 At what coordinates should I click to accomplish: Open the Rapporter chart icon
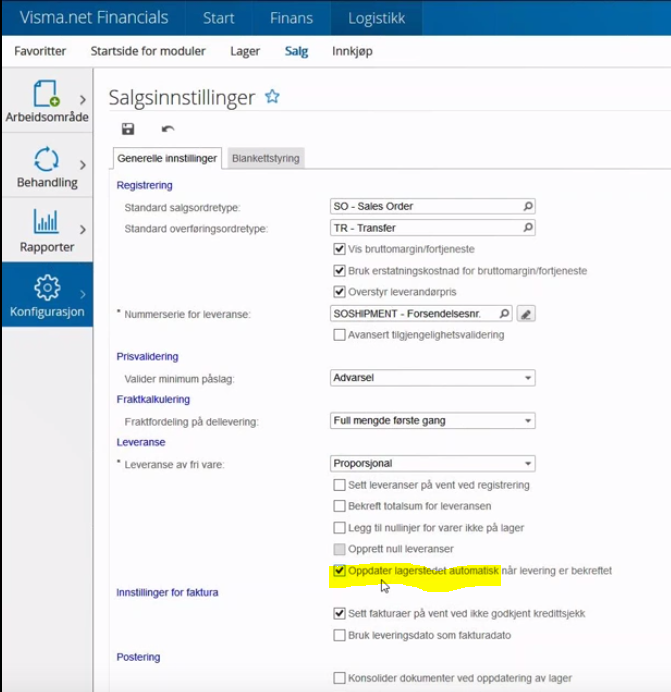(x=46, y=222)
